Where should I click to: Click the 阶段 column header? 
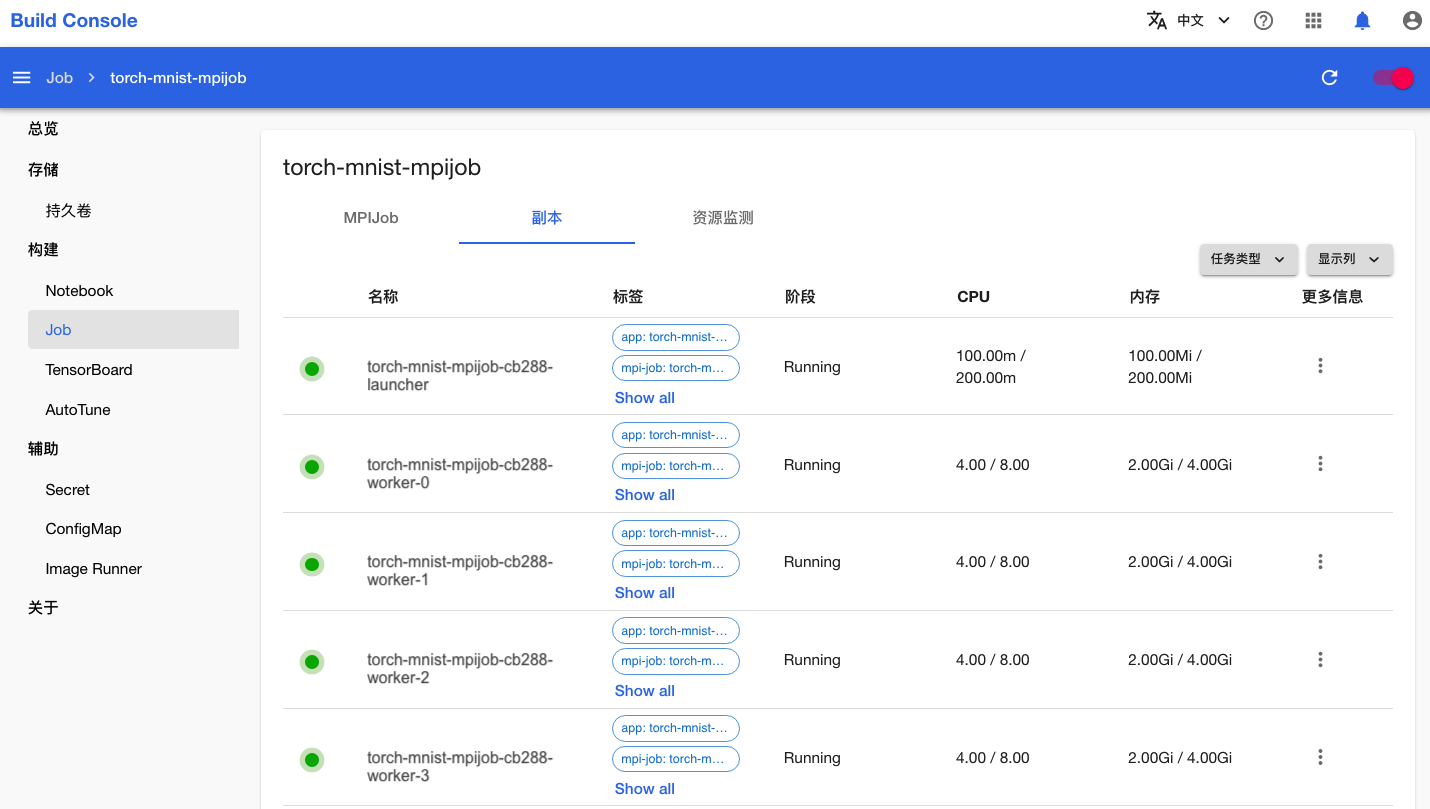click(800, 297)
